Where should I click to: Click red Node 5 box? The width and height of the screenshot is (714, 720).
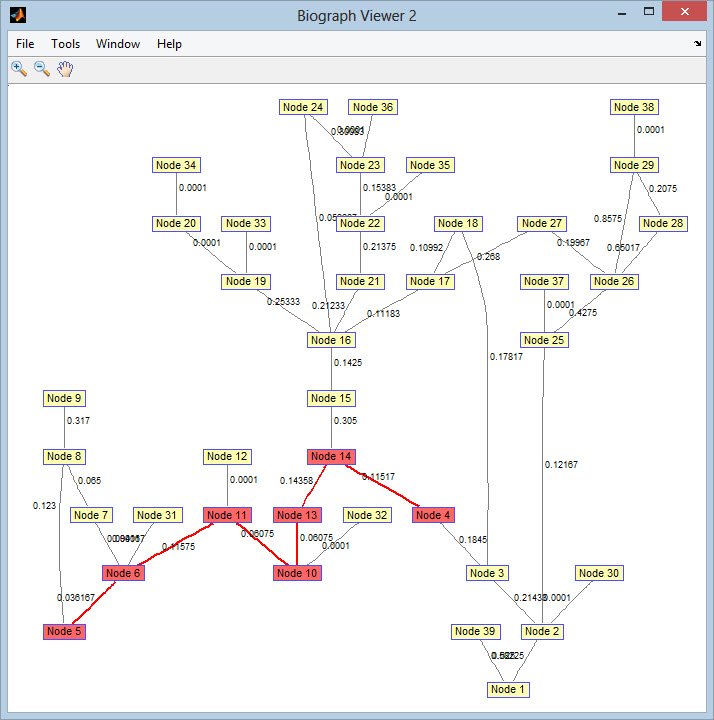point(65,632)
